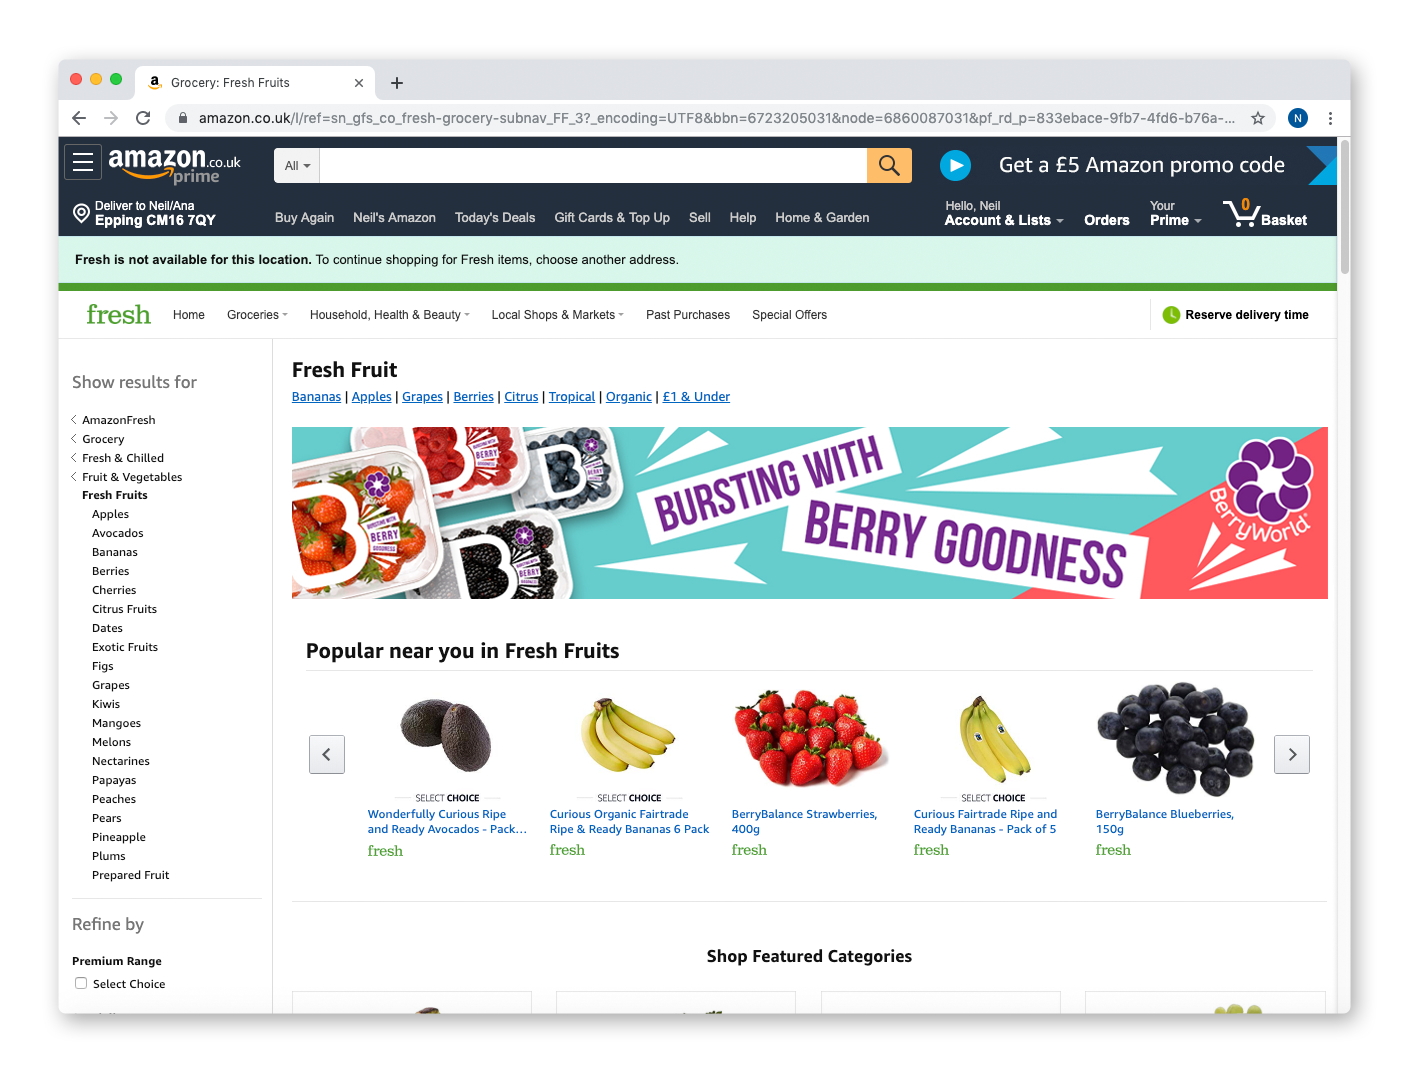
Task: Show next carousel items with right arrow
Action: [x=1292, y=754]
